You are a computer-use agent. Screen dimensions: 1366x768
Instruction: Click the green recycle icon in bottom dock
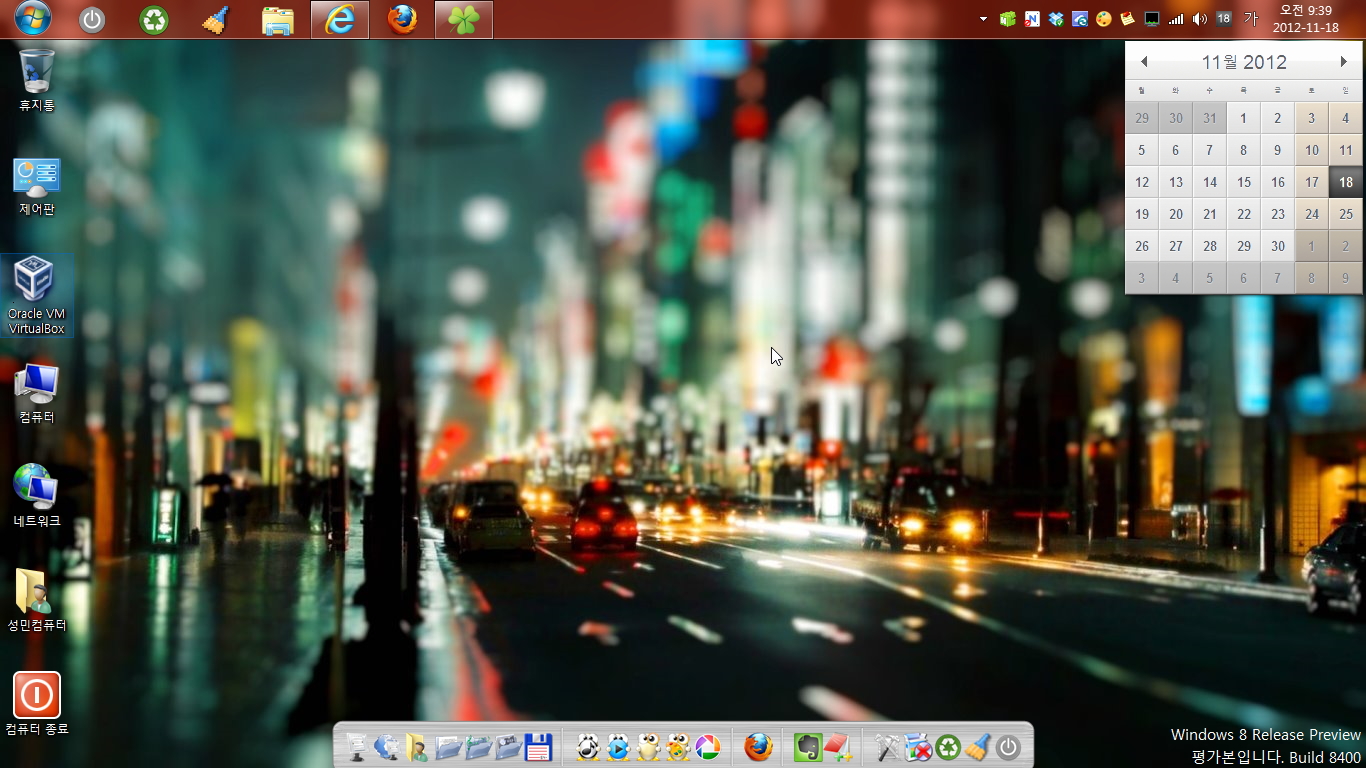pyautogui.click(x=948, y=747)
